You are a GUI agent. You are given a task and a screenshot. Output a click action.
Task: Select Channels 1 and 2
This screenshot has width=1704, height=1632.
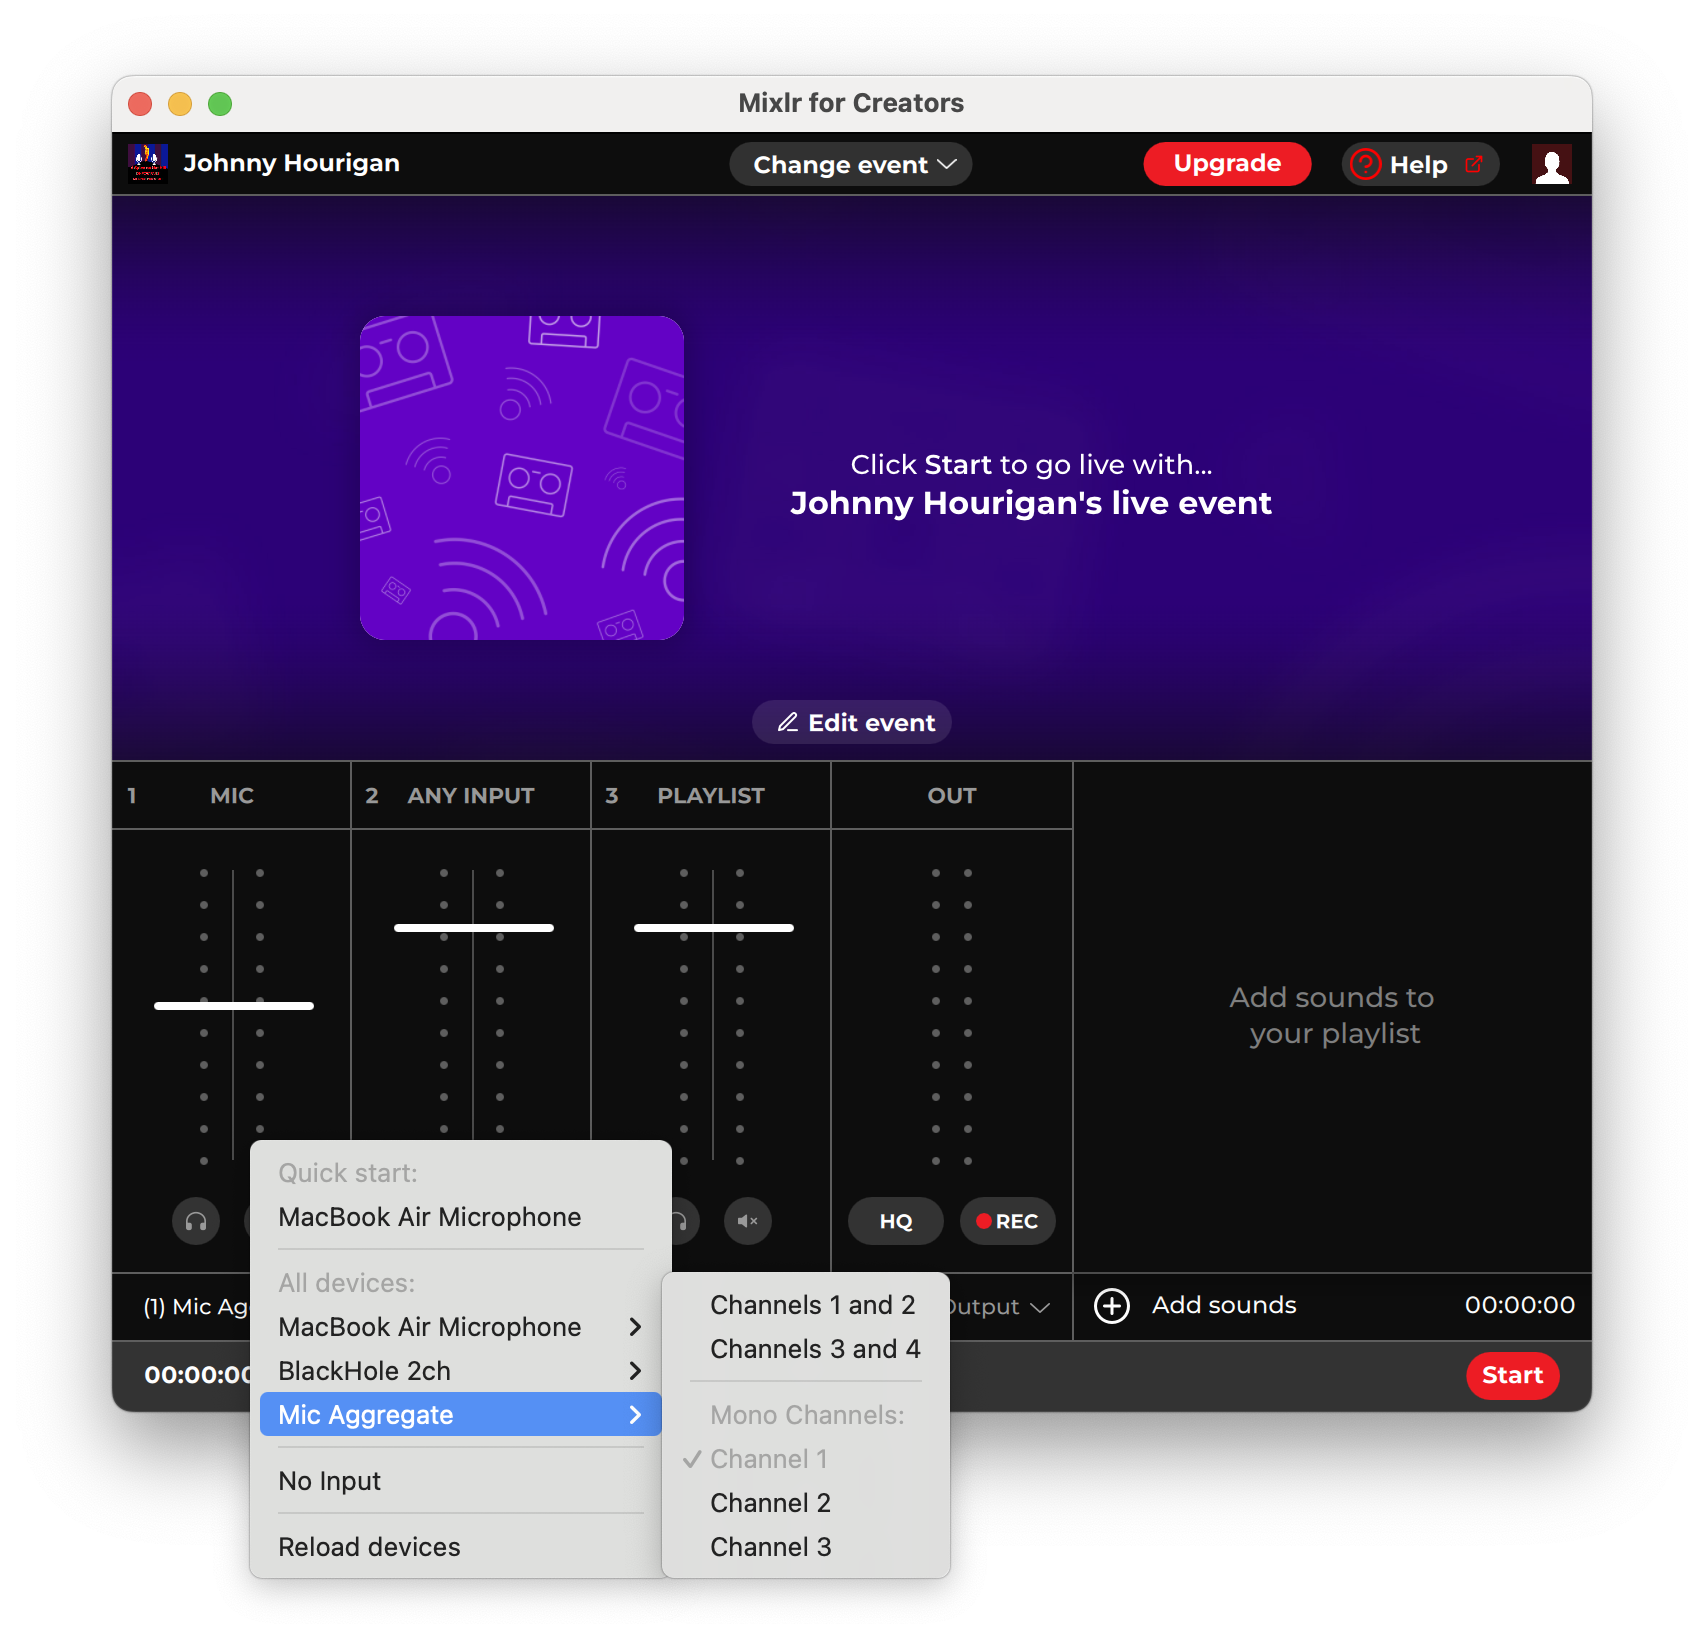click(x=806, y=1305)
